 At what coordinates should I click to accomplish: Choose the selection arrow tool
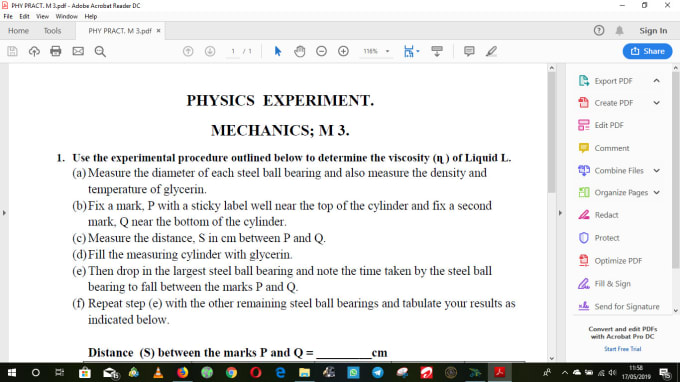(x=278, y=51)
